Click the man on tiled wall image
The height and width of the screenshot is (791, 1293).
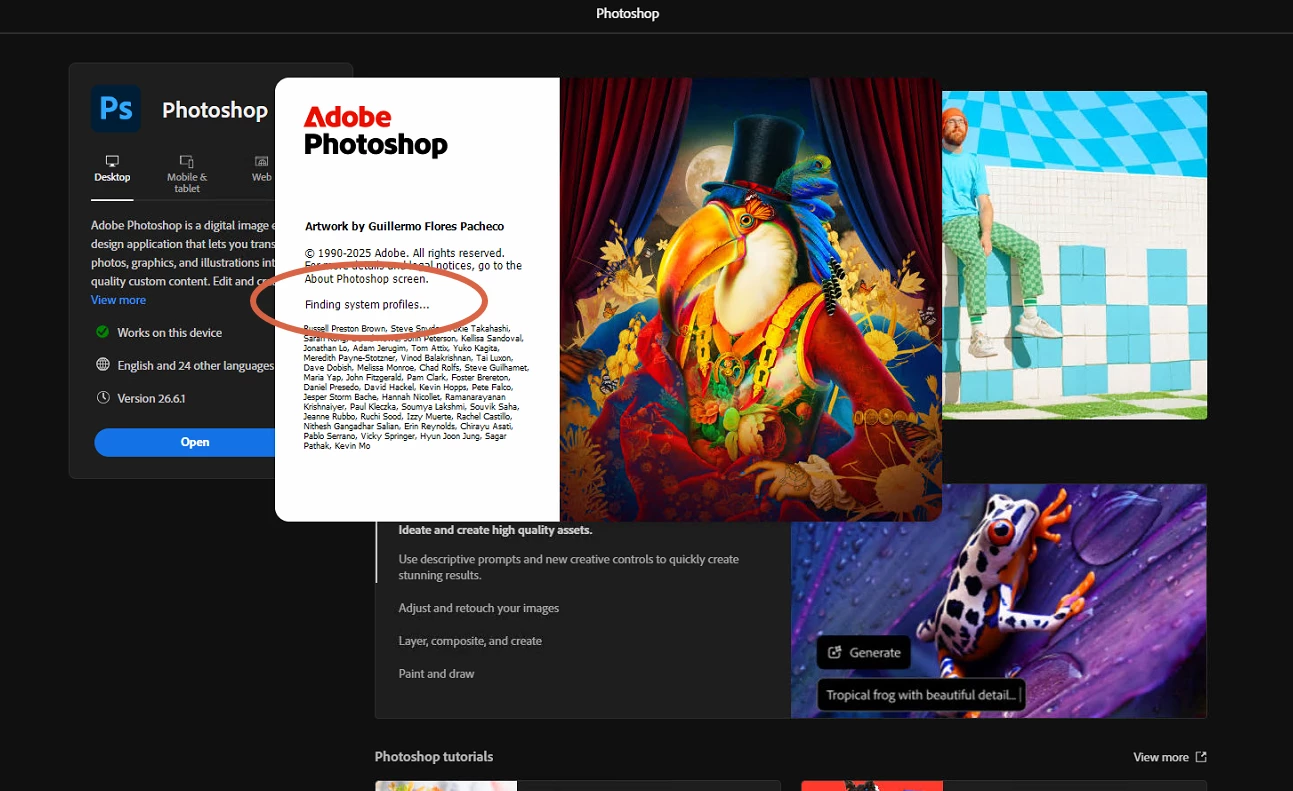[x=1074, y=255]
